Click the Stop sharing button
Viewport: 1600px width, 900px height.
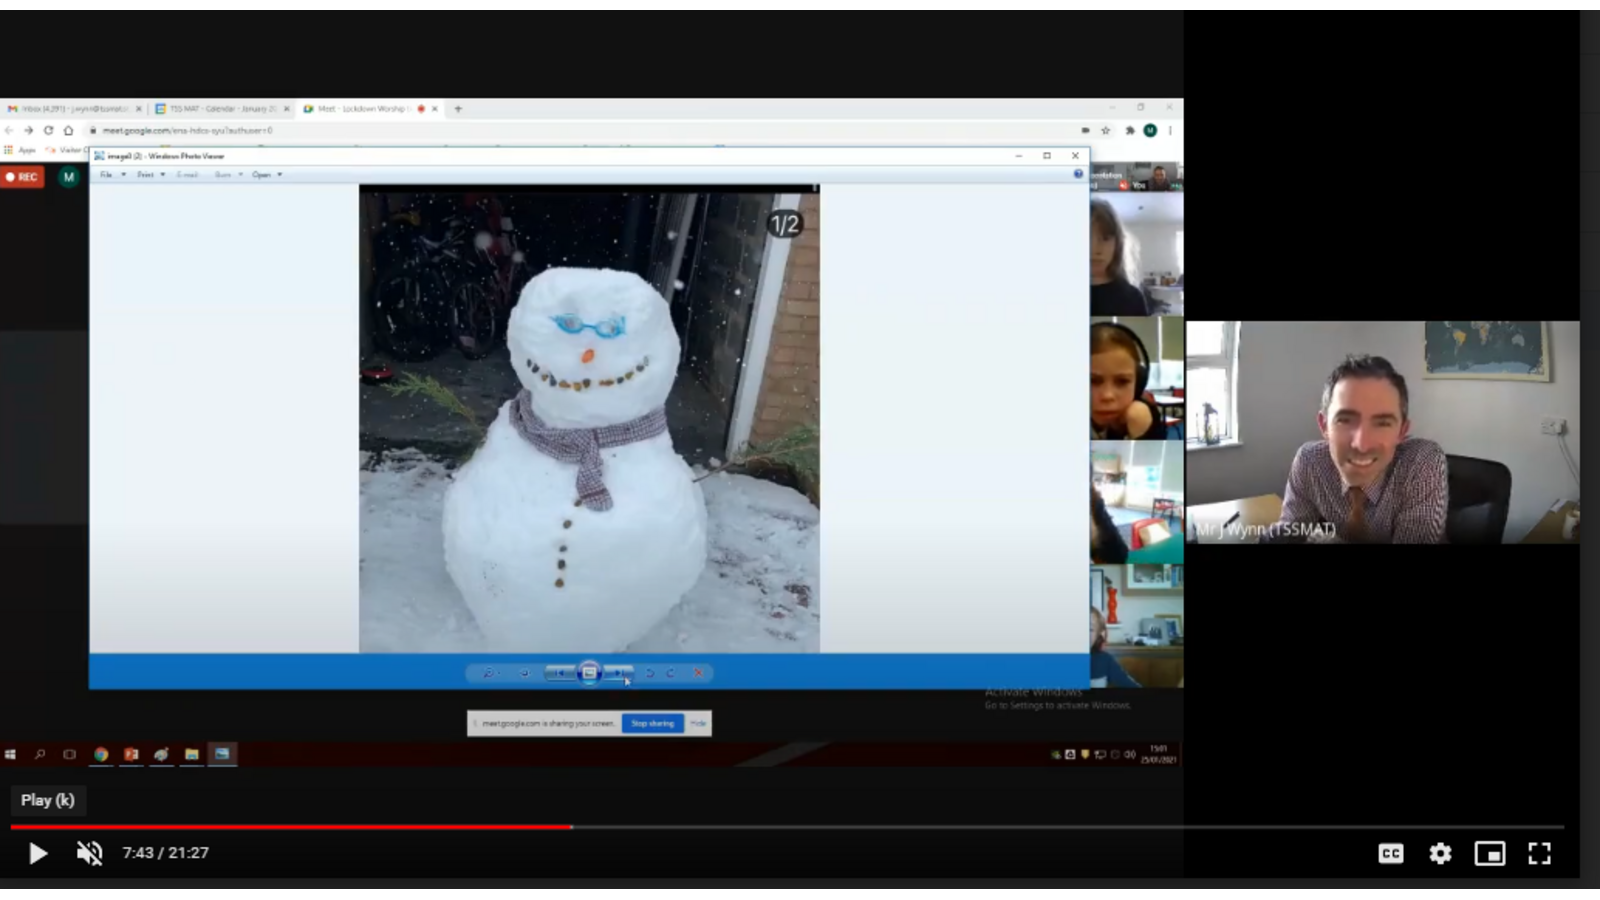pyautogui.click(x=652, y=723)
